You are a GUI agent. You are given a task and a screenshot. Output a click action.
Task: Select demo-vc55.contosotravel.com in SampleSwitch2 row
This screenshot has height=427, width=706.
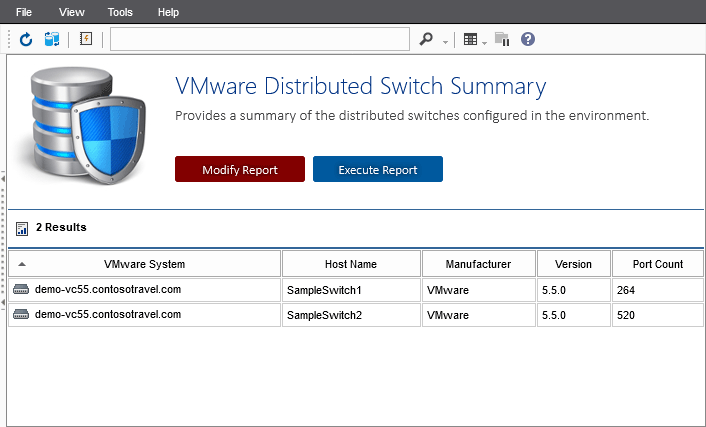click(x=108, y=314)
